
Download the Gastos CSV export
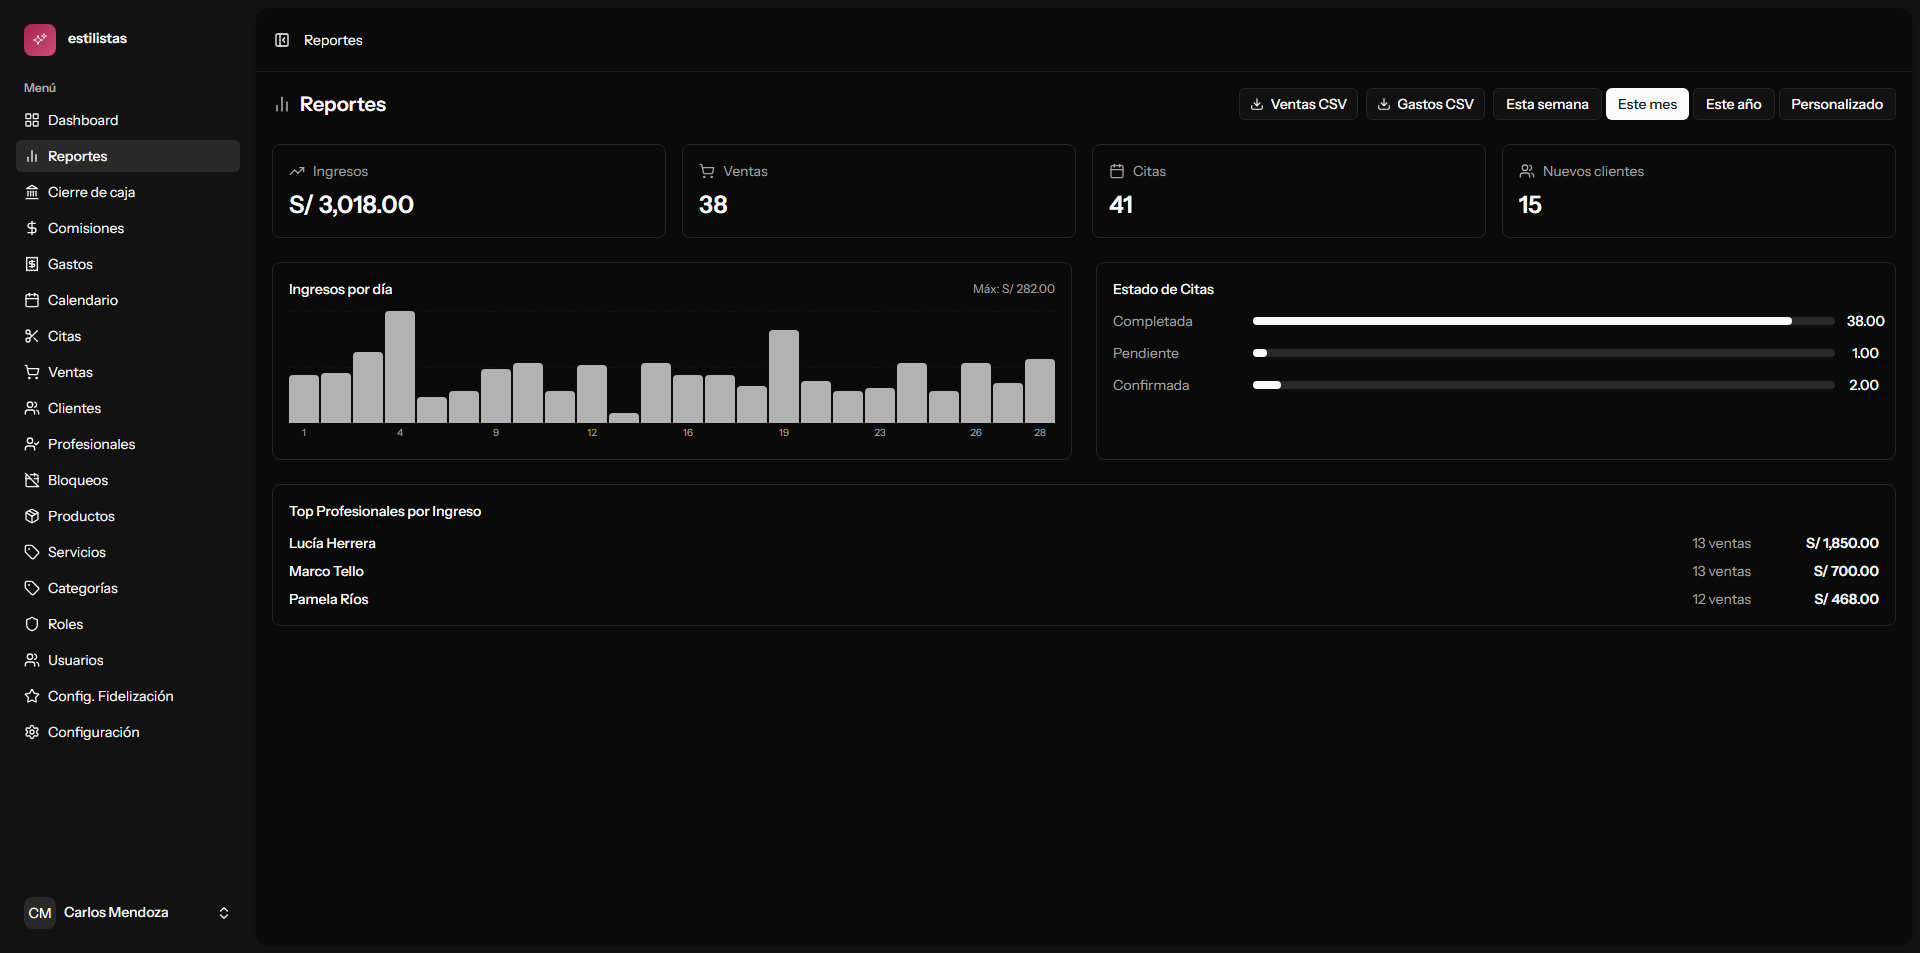click(x=1425, y=104)
